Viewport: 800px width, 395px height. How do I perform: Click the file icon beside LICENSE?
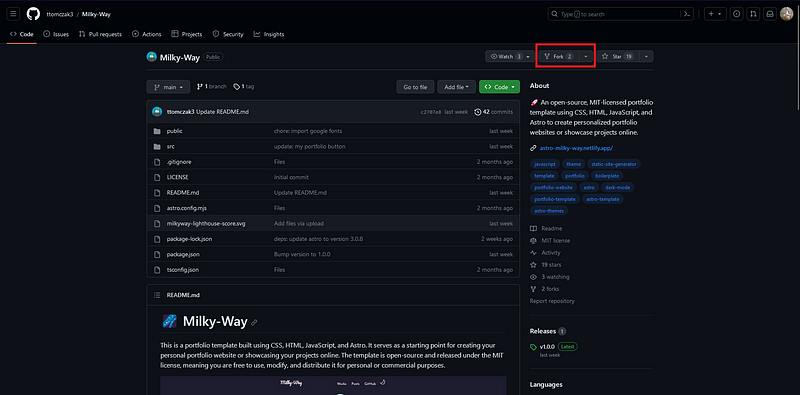point(157,177)
